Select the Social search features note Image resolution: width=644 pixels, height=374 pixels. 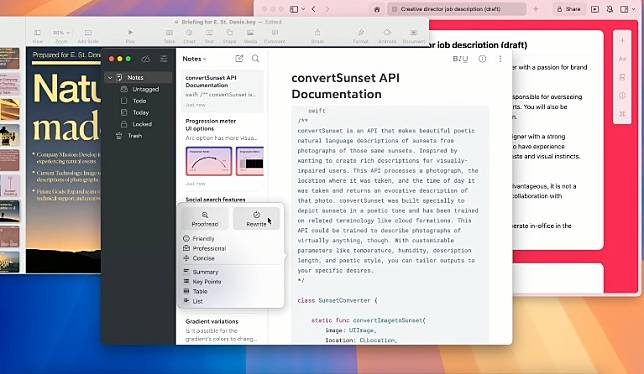pyautogui.click(x=215, y=200)
